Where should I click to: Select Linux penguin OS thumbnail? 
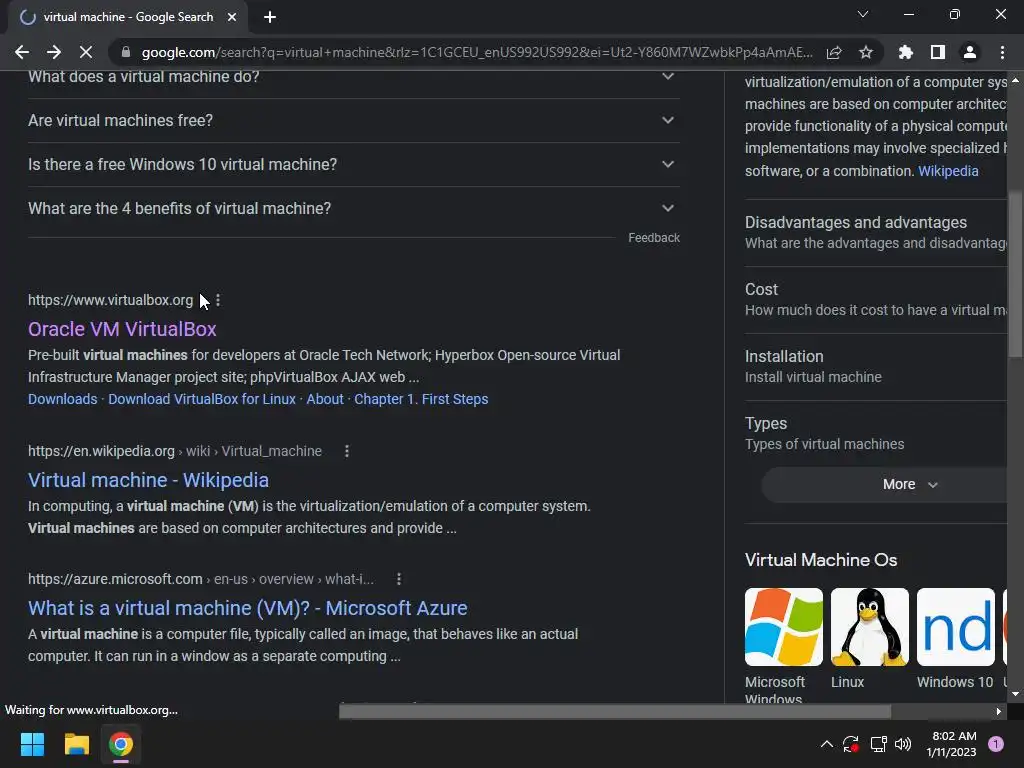(x=869, y=627)
